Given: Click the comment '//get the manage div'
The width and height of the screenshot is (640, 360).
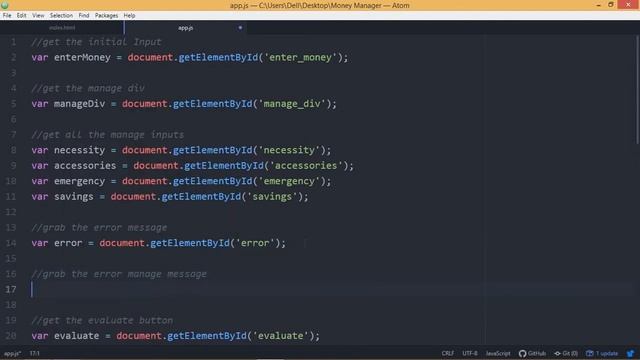Looking at the screenshot, I should coord(88,89).
